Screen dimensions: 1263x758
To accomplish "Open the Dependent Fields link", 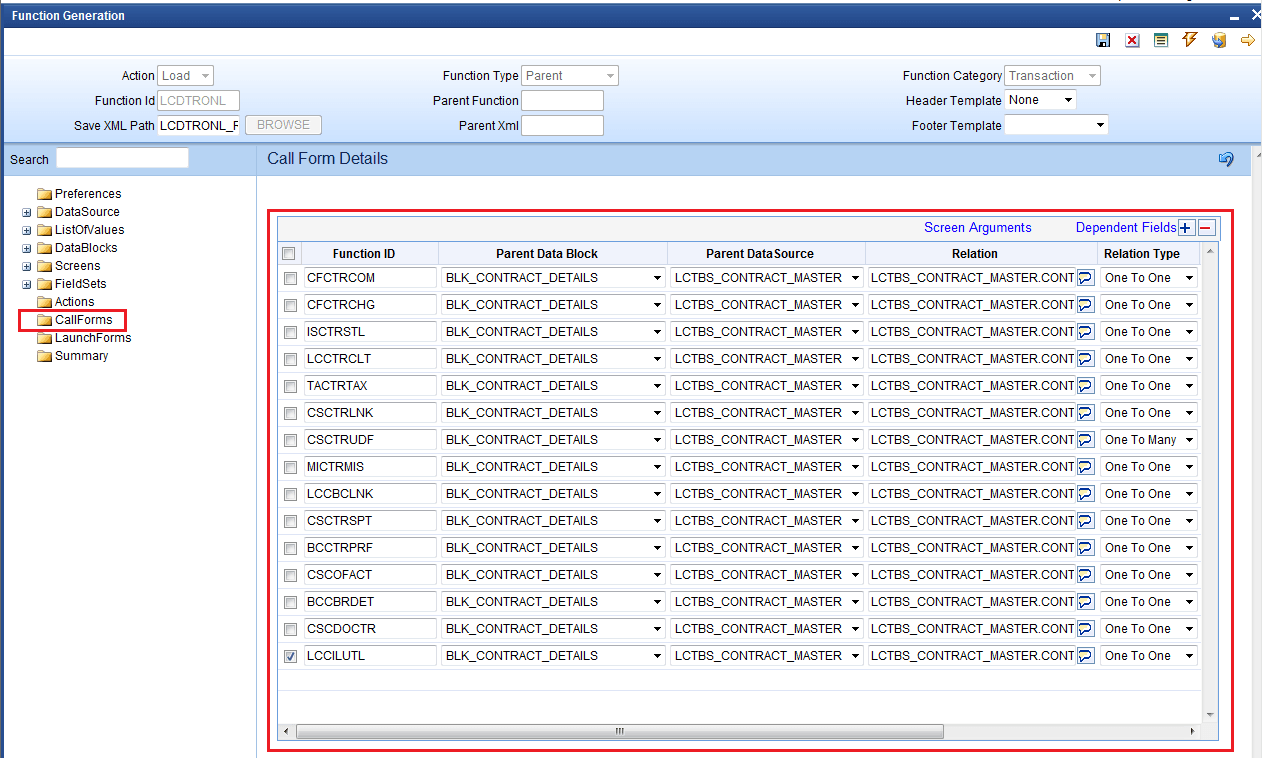I will (x=1125, y=228).
